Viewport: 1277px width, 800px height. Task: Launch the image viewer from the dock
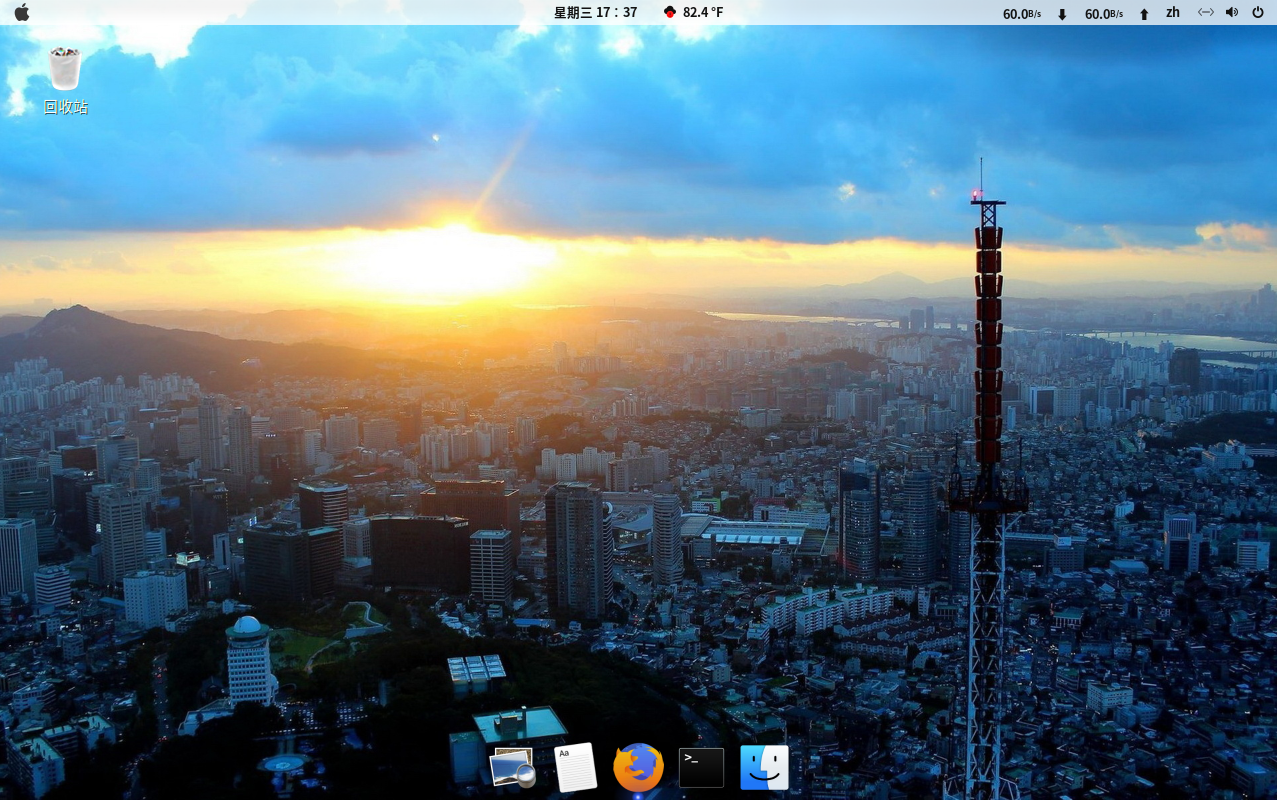[x=513, y=768]
